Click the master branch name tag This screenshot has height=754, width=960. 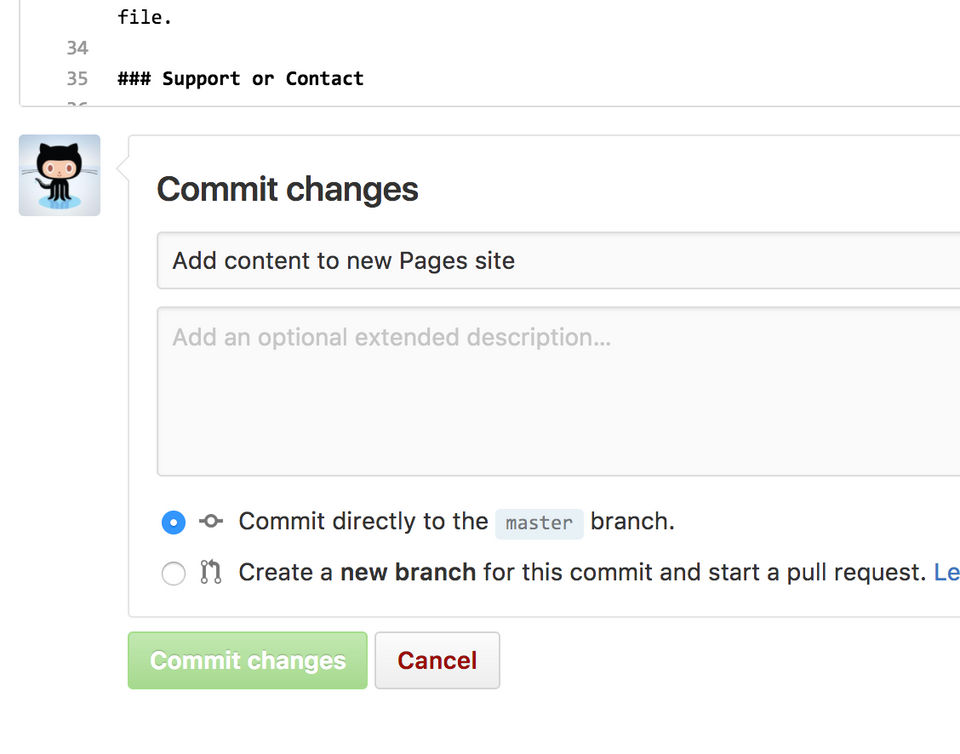pyautogui.click(x=539, y=523)
